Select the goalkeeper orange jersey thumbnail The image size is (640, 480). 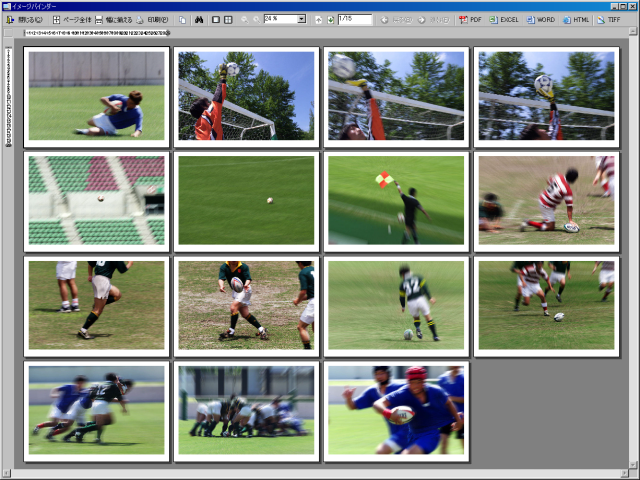tap(246, 96)
